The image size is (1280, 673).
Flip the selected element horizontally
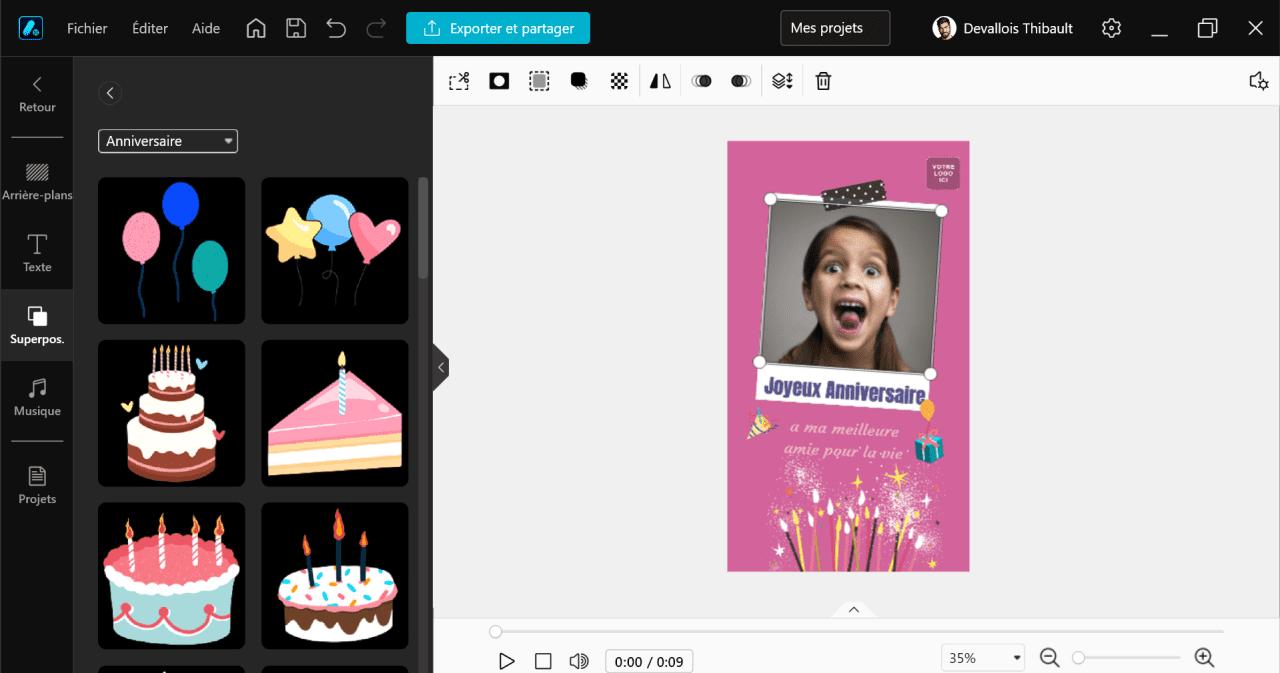[659, 80]
